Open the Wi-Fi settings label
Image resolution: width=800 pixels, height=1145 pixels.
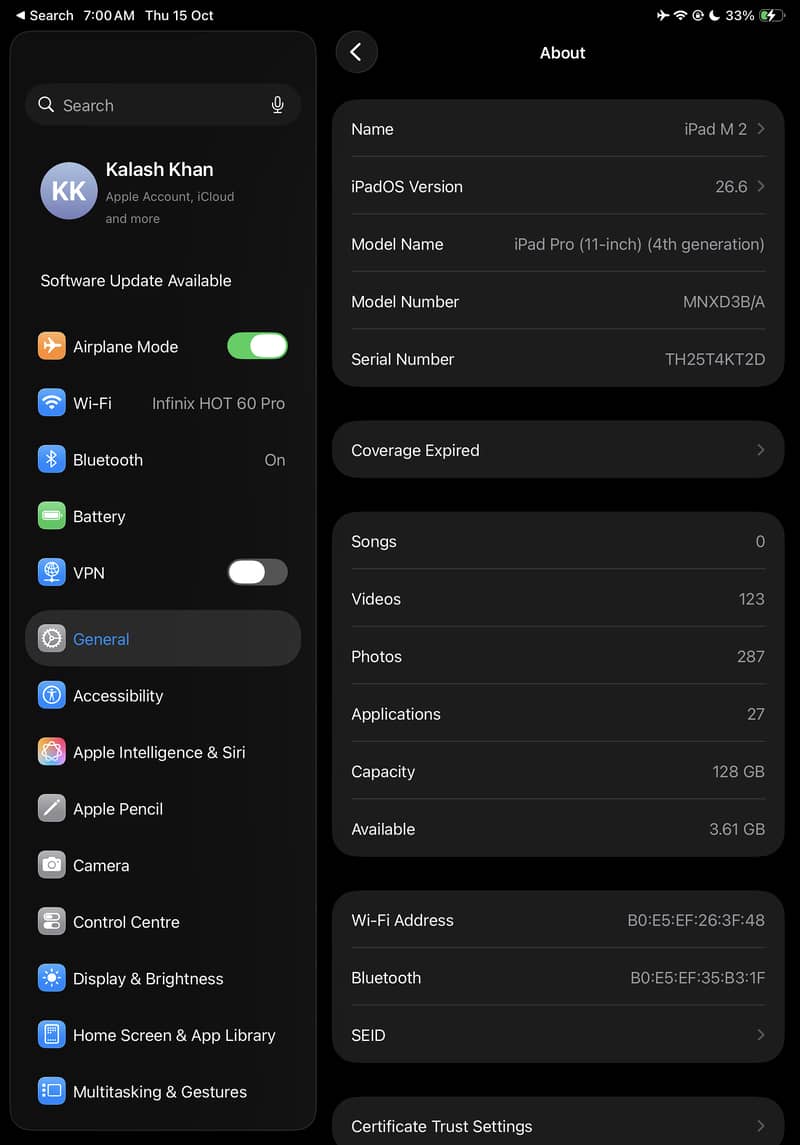tap(92, 403)
